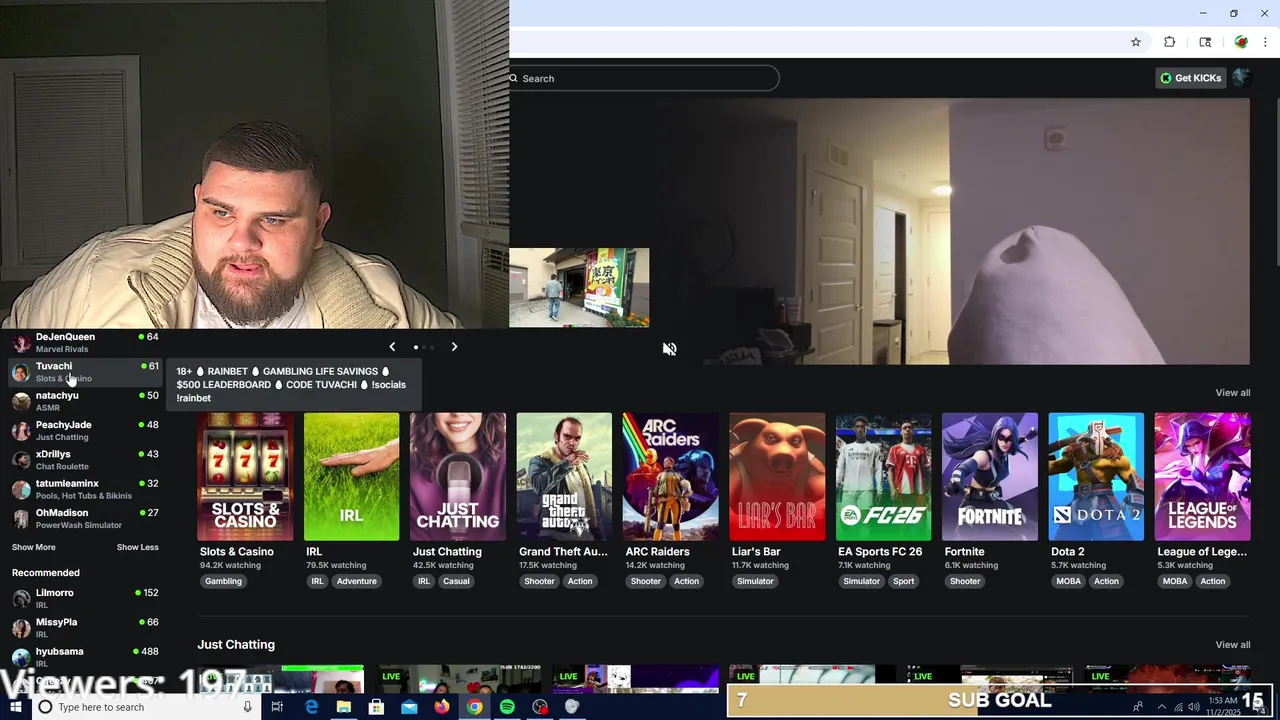This screenshot has height=720, width=1280.
Task: Go to next featured stream
Action: (x=454, y=347)
